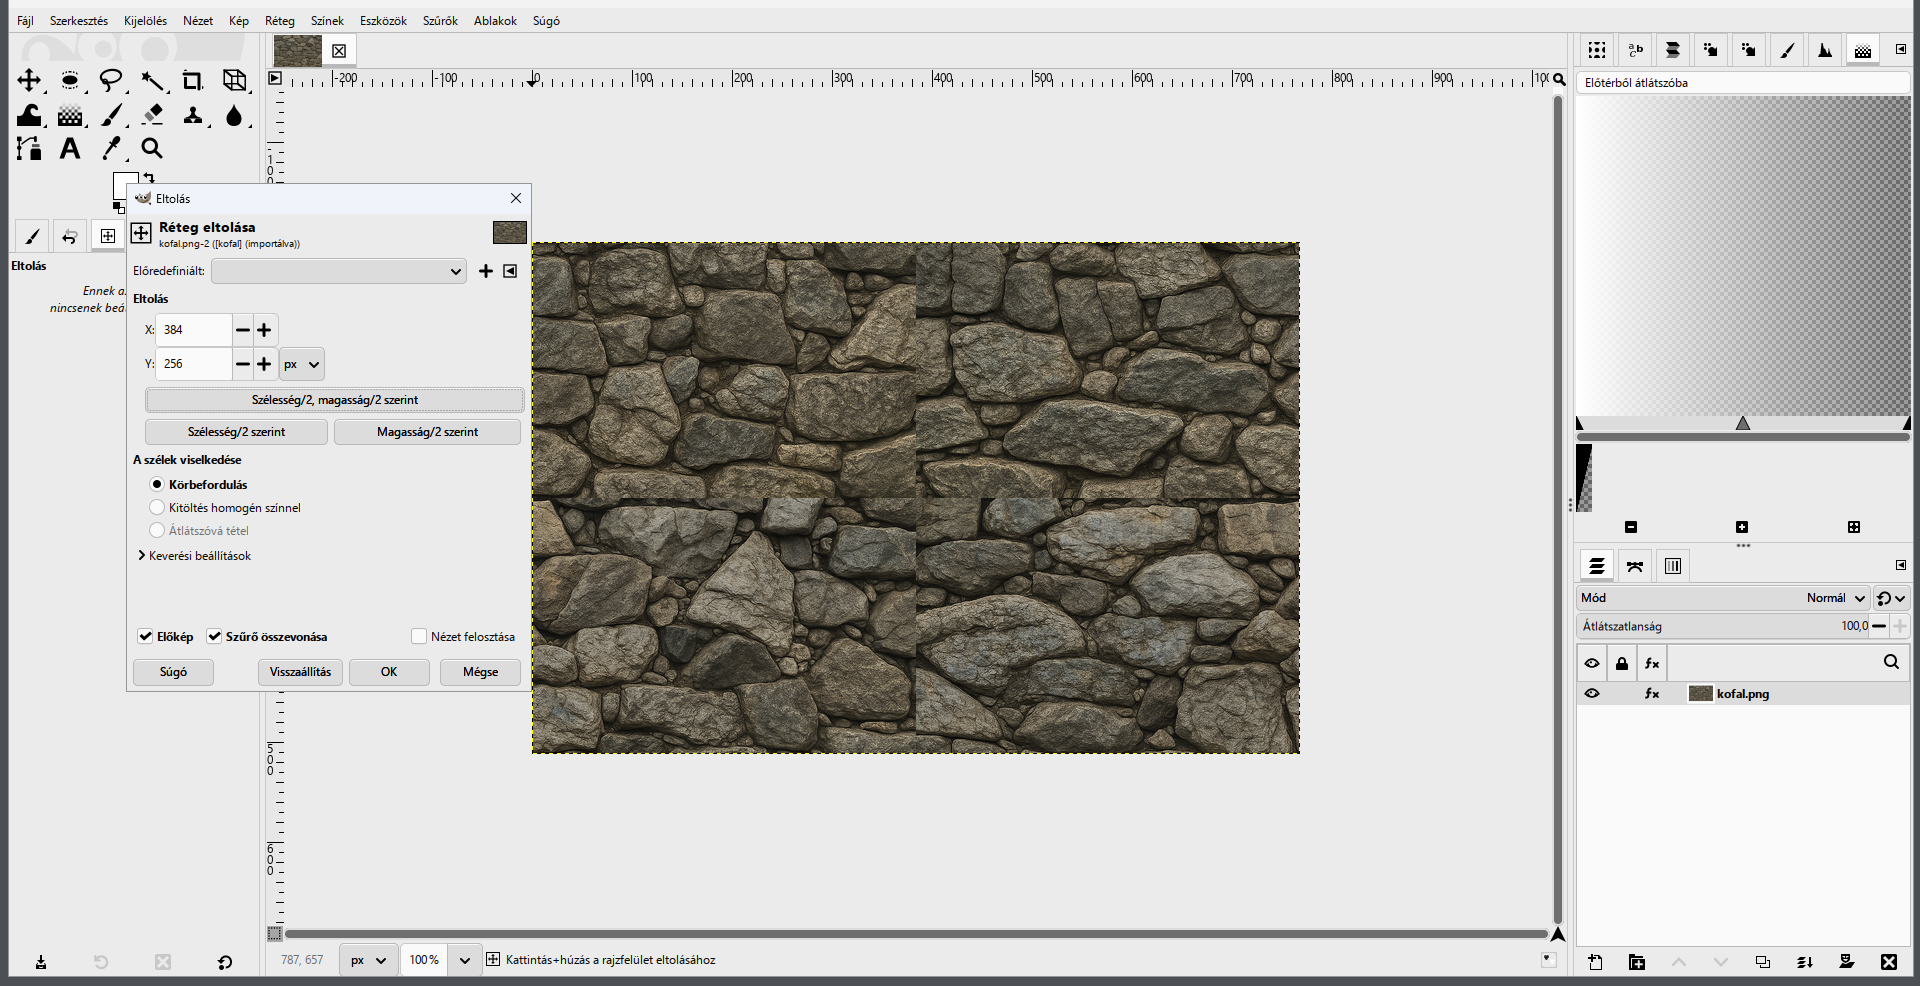Expand Keverési beállítások section
This screenshot has height=986, width=1920.
(195, 556)
